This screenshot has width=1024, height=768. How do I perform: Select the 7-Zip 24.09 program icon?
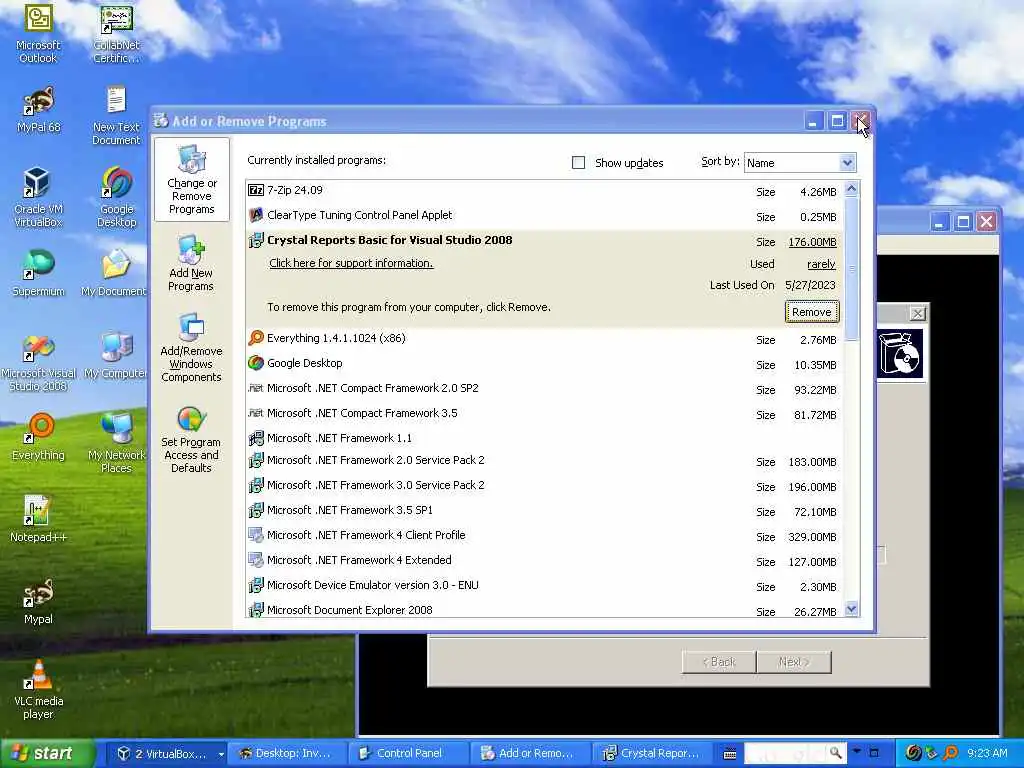tap(256, 191)
